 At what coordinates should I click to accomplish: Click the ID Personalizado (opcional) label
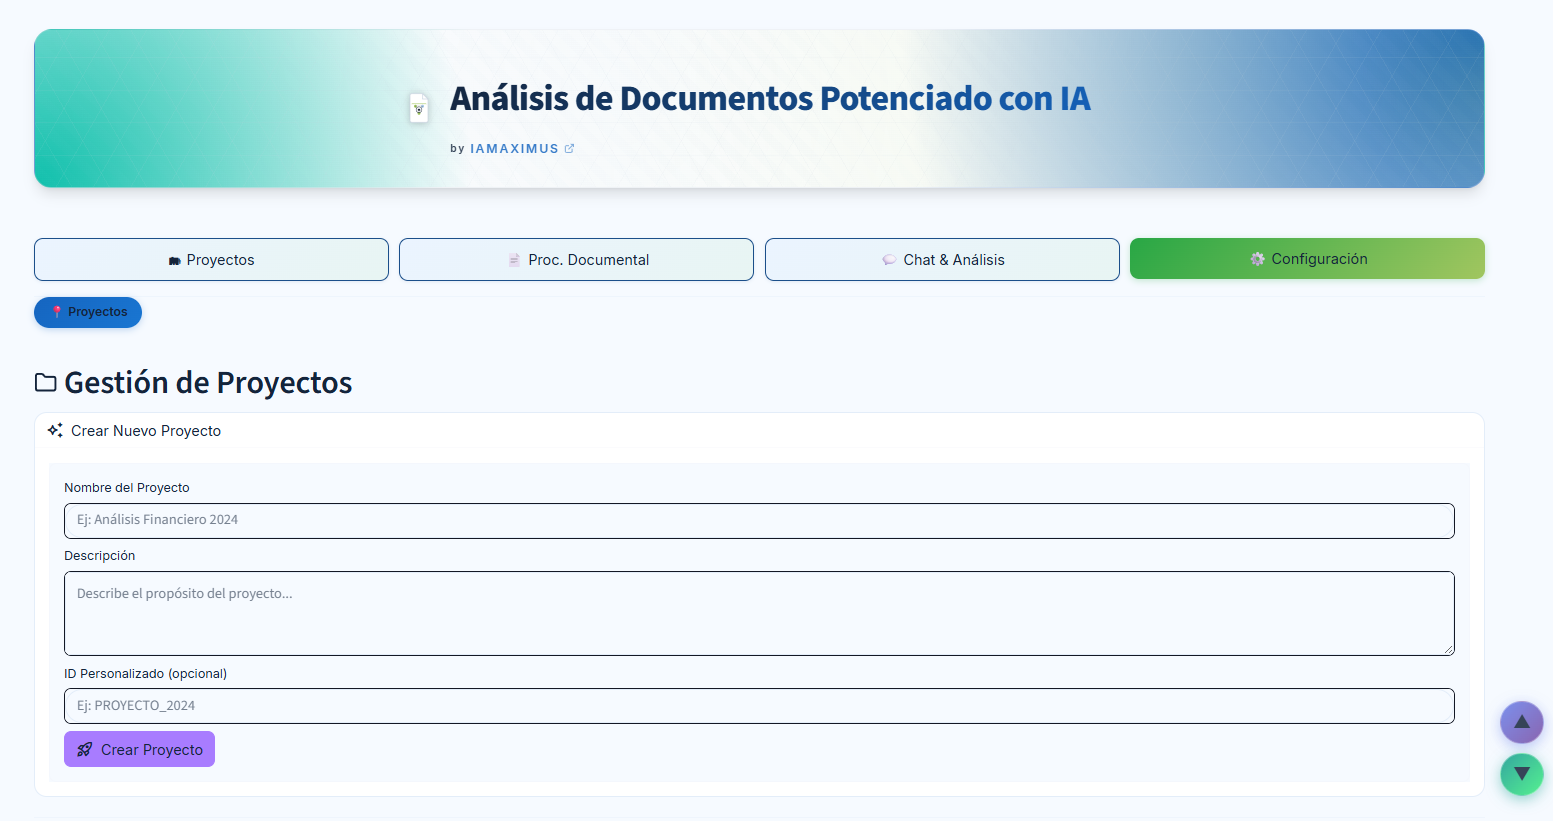click(146, 674)
